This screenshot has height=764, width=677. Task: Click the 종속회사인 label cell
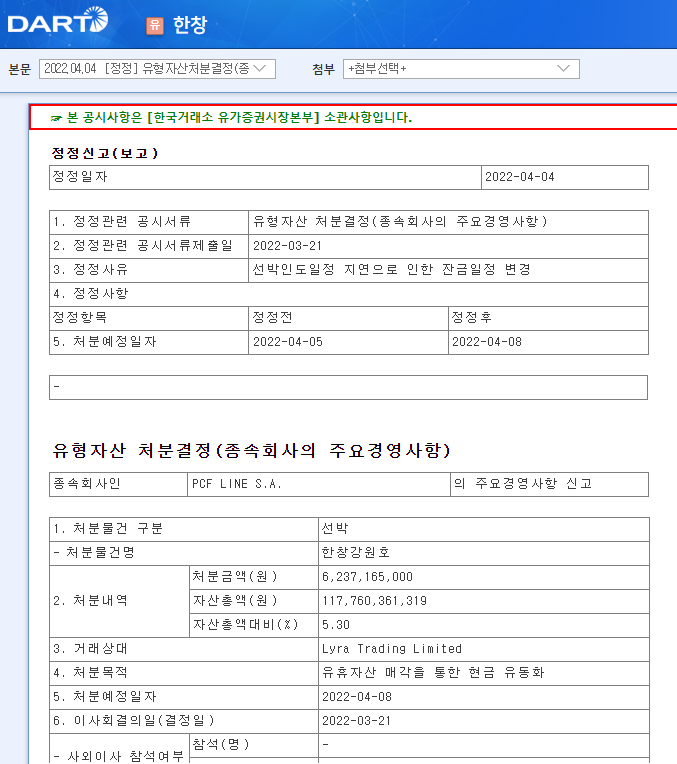[118, 484]
